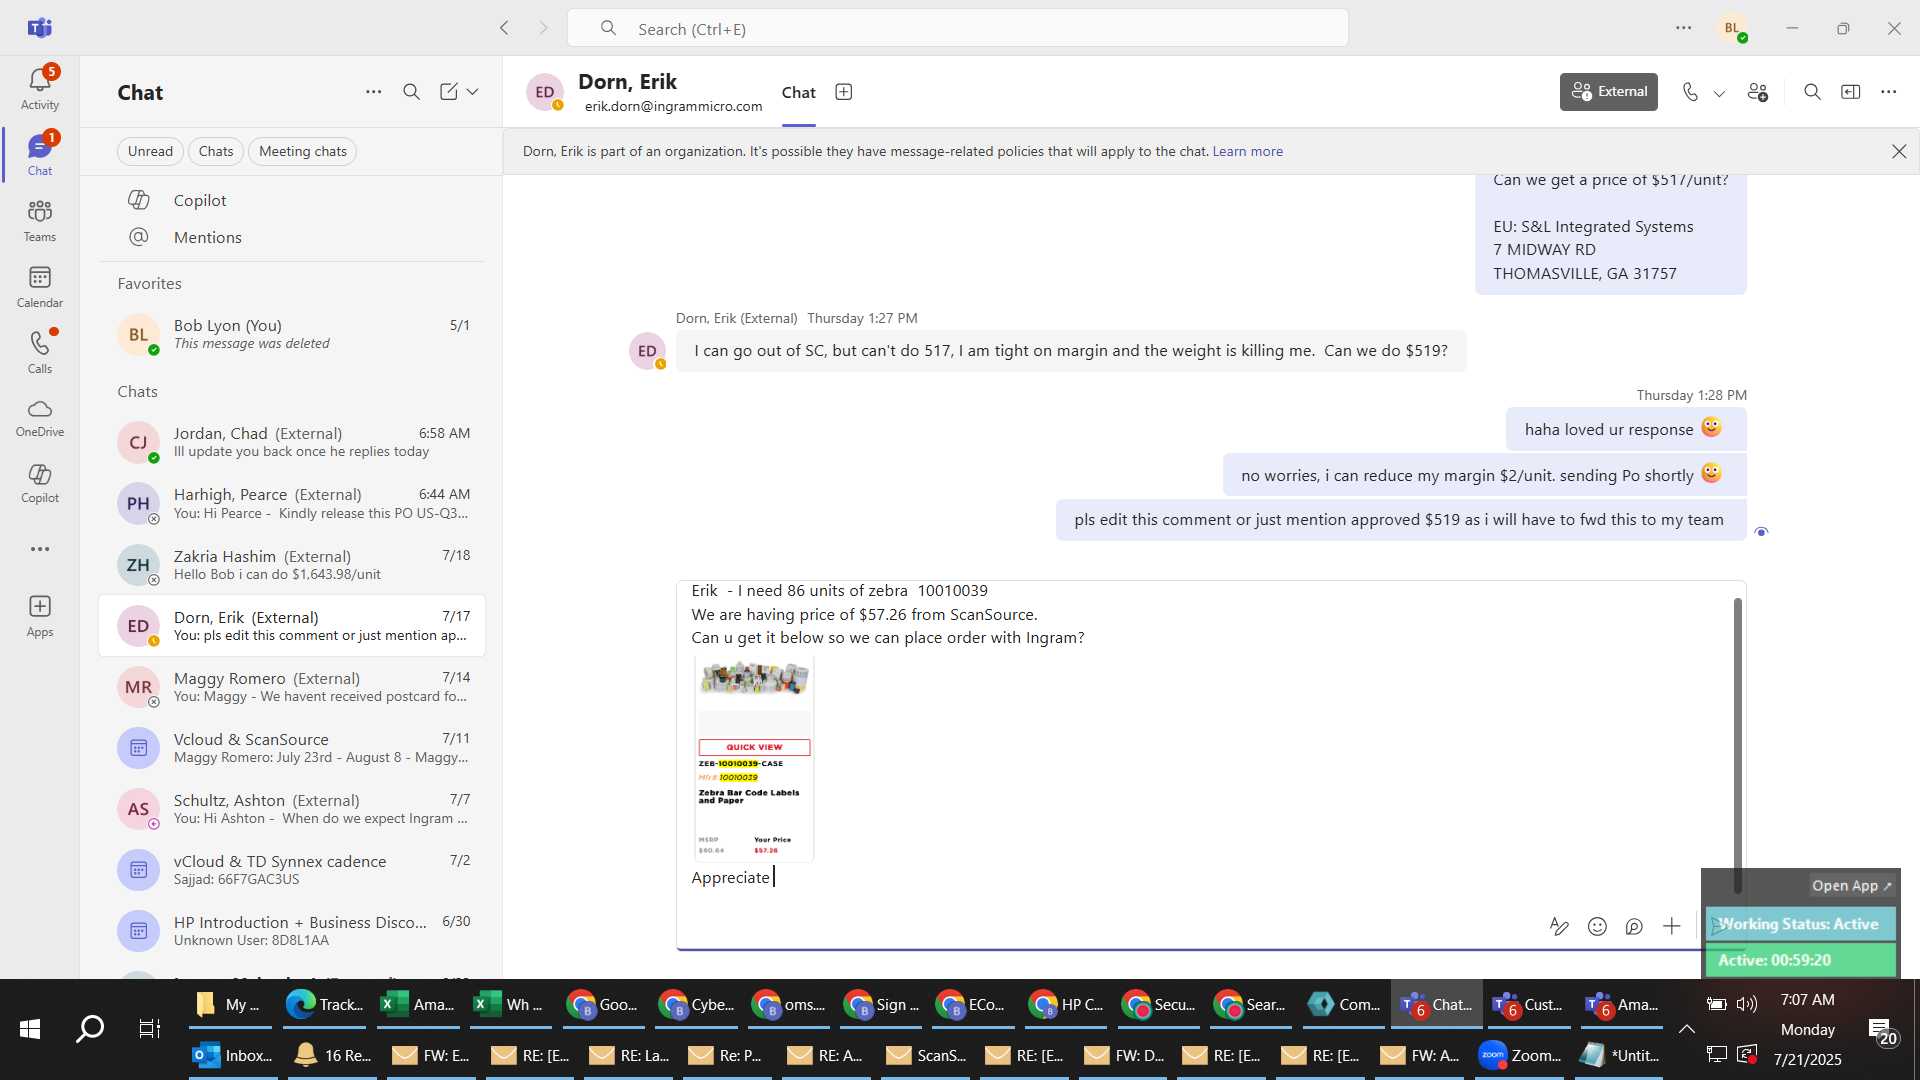This screenshot has width=1920, height=1080.
Task: Open OneDrive in the left rail
Action: [40, 418]
